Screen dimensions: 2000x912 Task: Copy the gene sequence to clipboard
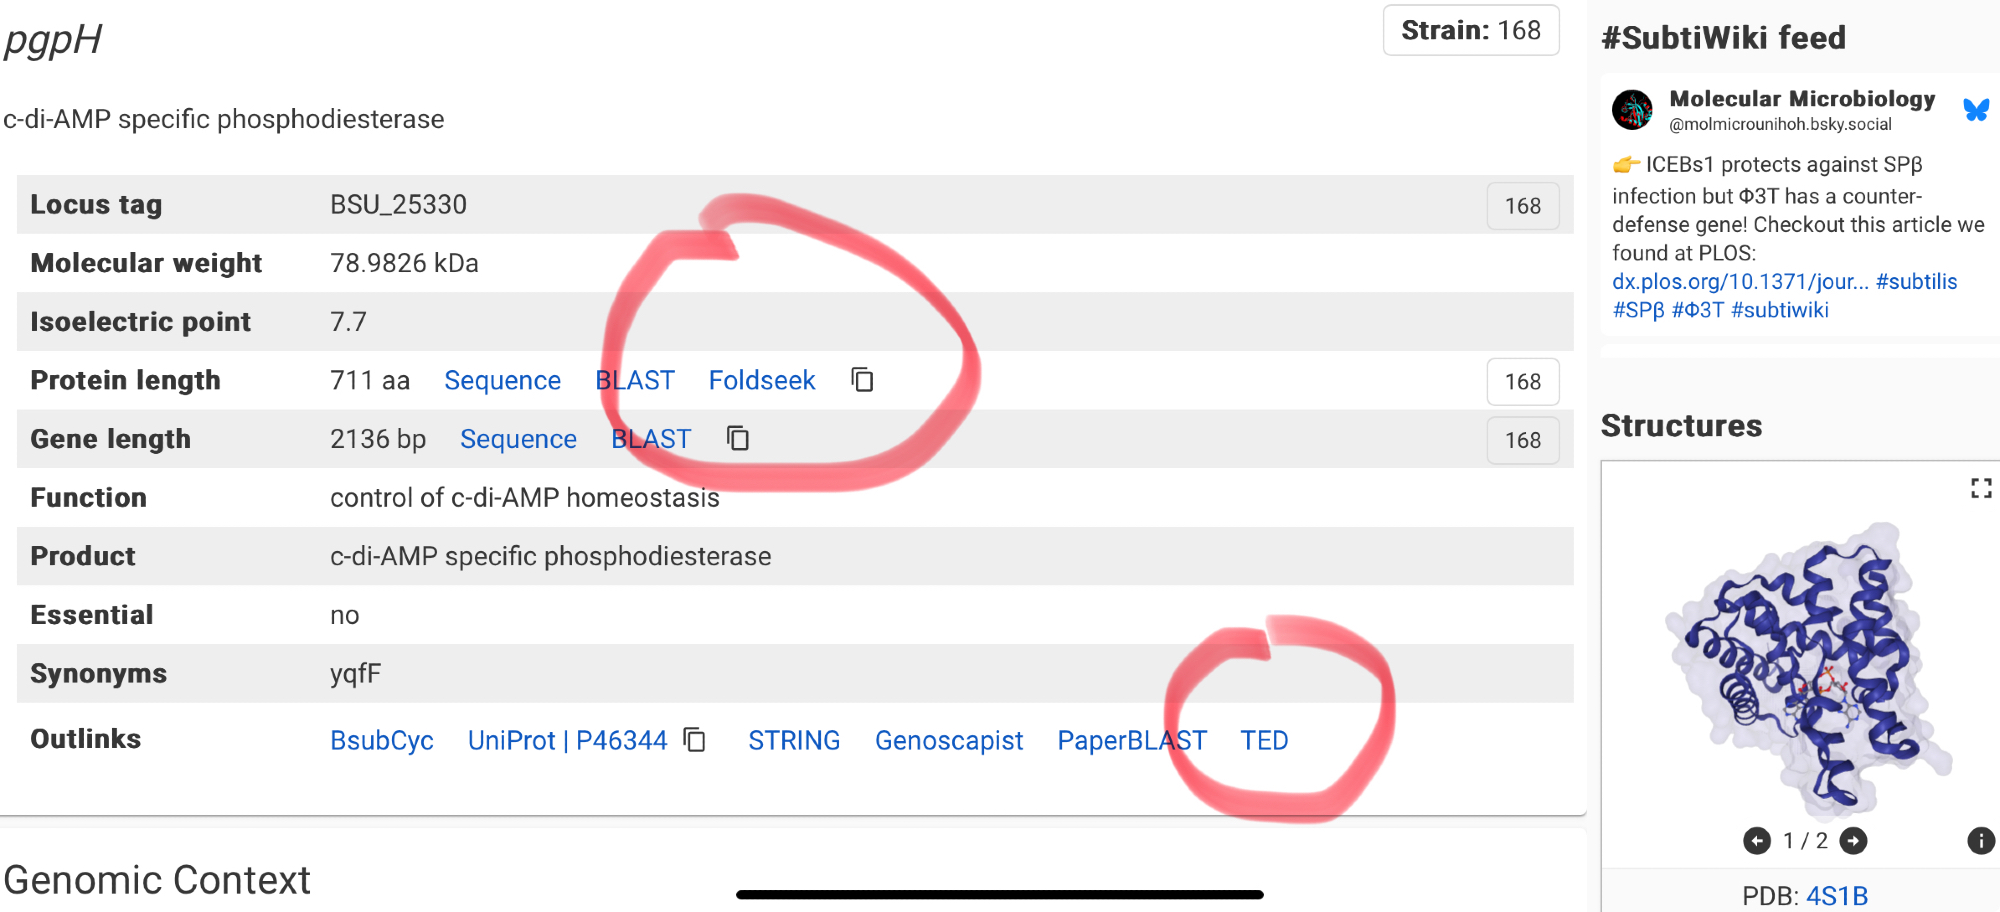738,438
